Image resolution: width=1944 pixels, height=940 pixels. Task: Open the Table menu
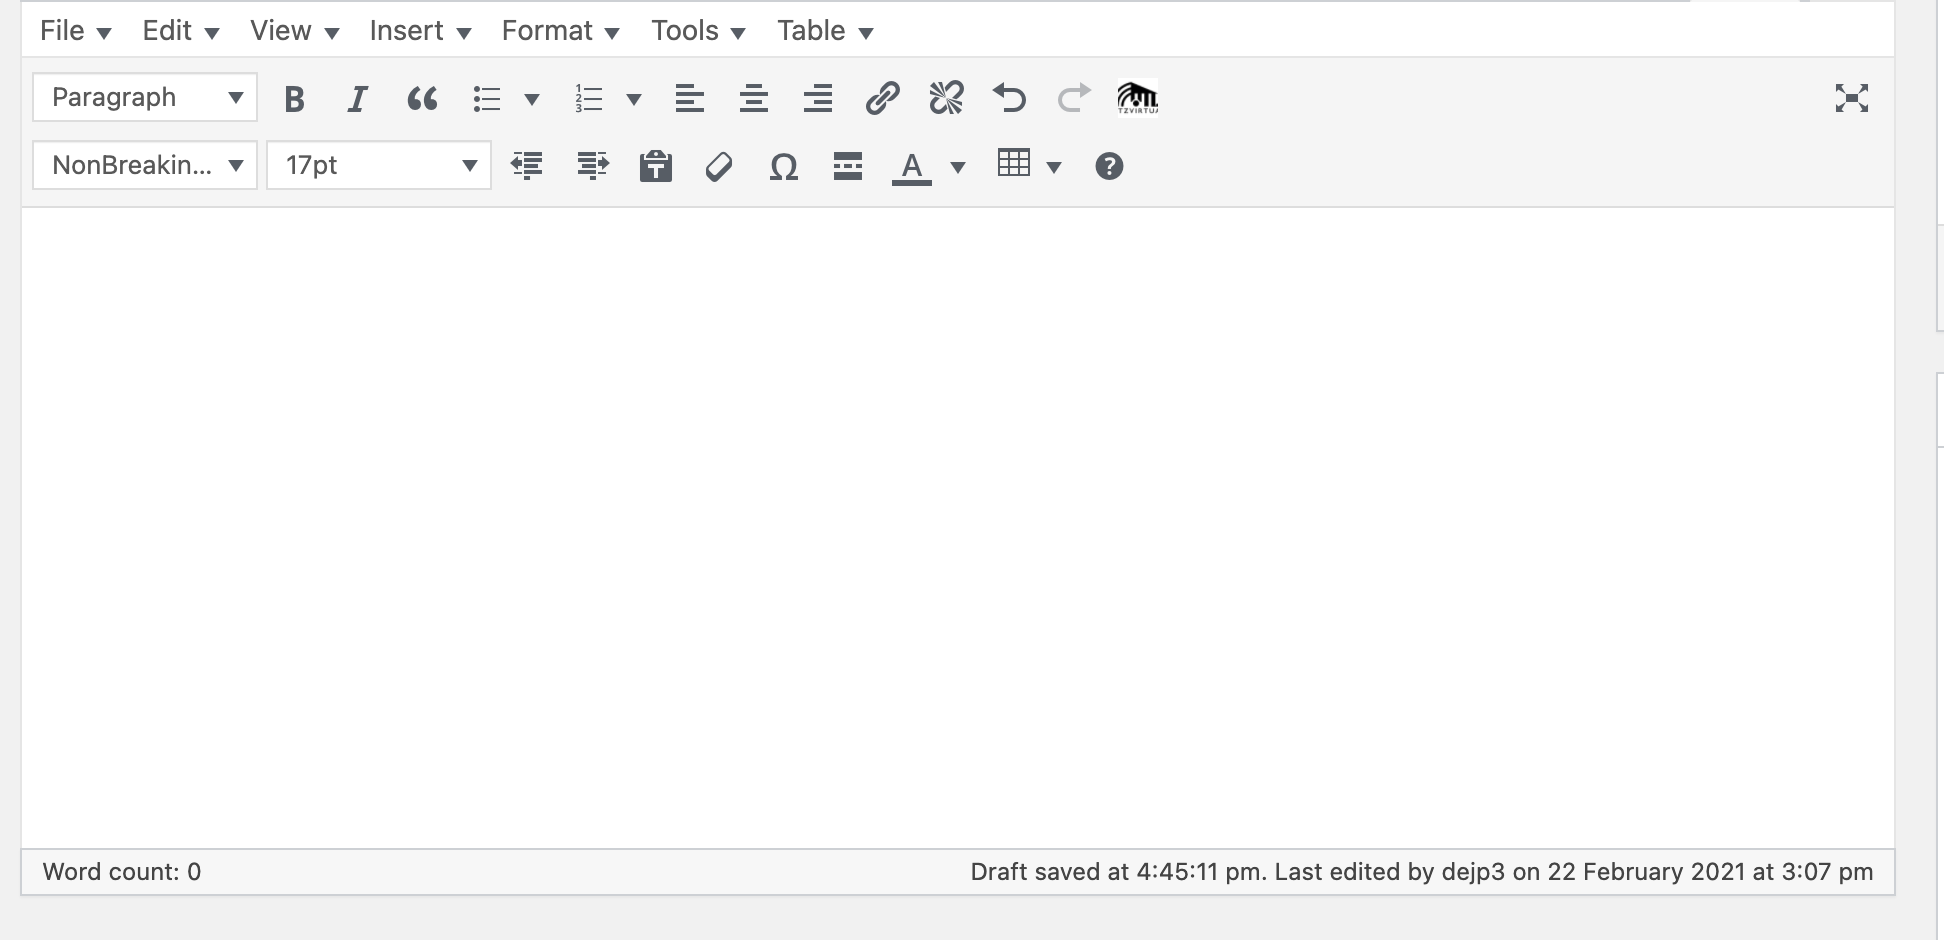pos(825,31)
